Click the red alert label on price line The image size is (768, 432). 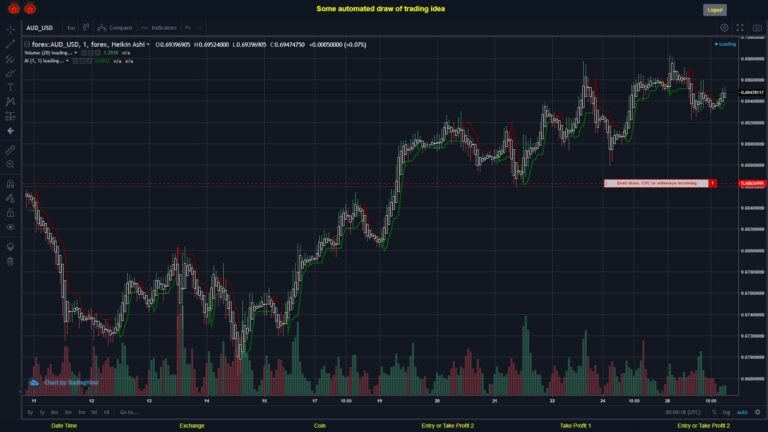(x=656, y=183)
